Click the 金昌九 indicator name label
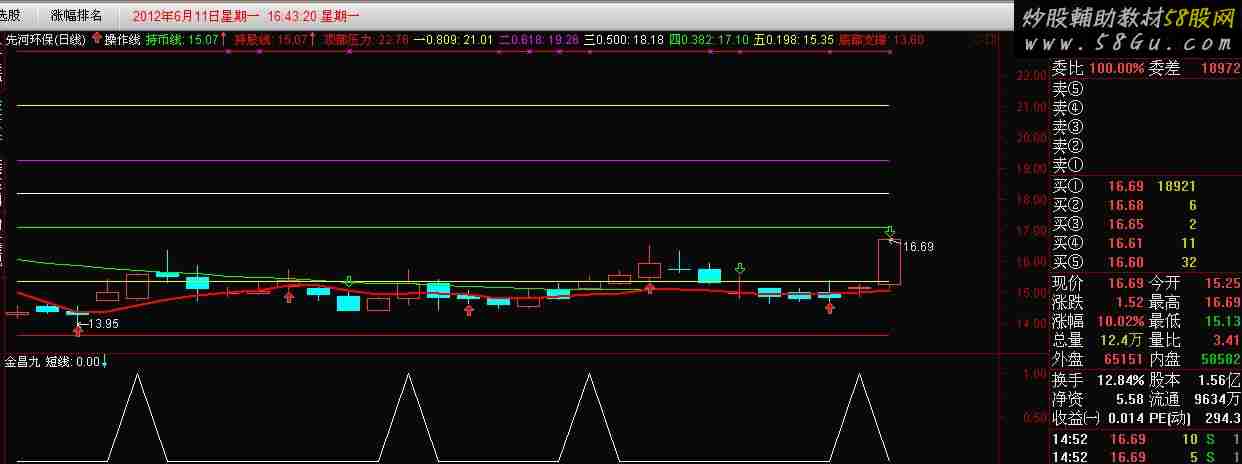The image size is (1242, 464). coord(23,362)
